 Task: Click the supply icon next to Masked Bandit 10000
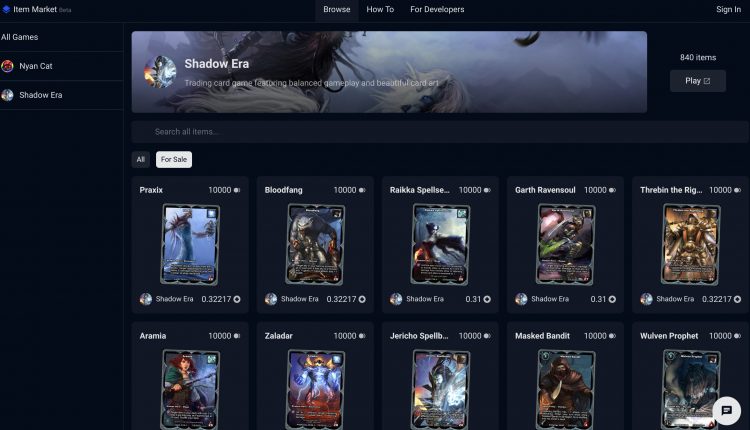[x=612, y=336]
